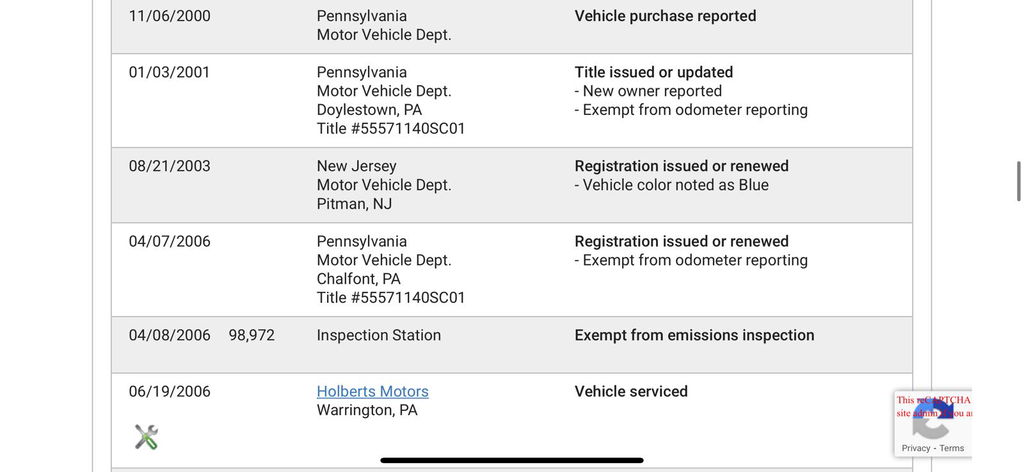
Task: Click the 11/06/2000 date entry
Action: pyautogui.click(x=170, y=16)
